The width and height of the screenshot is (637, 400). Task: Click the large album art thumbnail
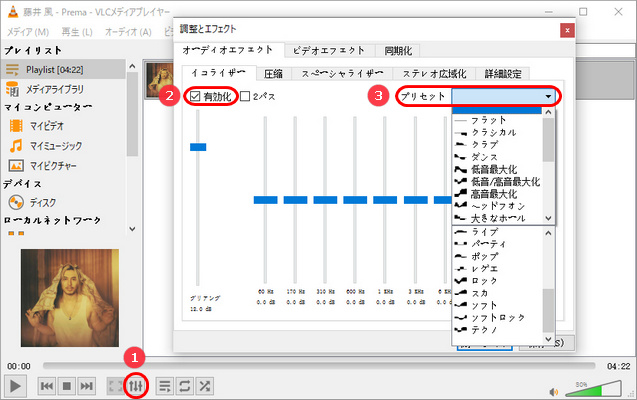click(x=70, y=298)
